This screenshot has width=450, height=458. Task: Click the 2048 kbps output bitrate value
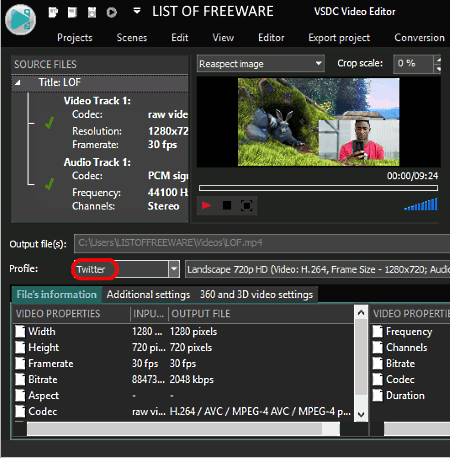click(x=192, y=379)
